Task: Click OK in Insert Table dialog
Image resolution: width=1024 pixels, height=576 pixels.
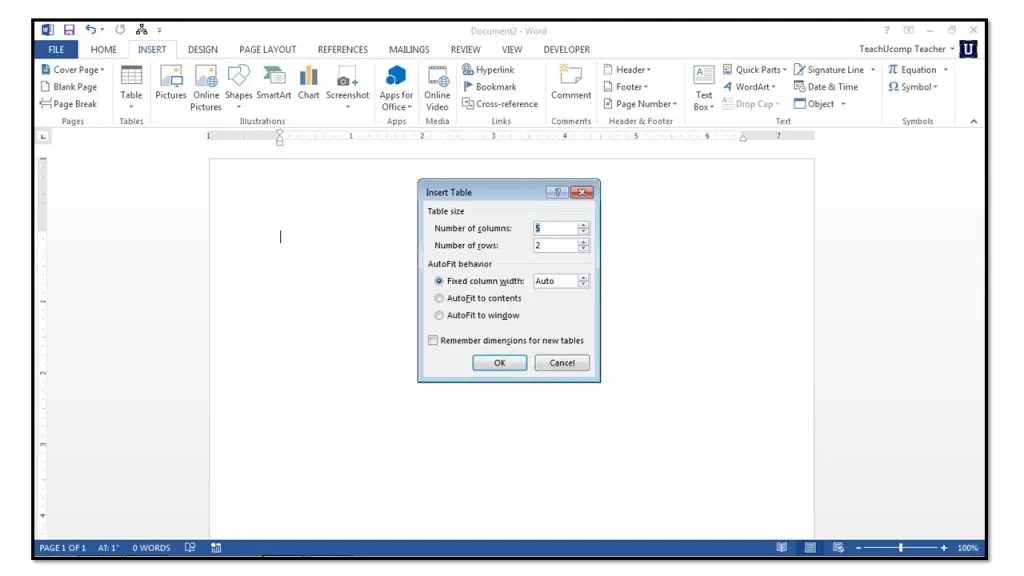Action: [x=499, y=363]
